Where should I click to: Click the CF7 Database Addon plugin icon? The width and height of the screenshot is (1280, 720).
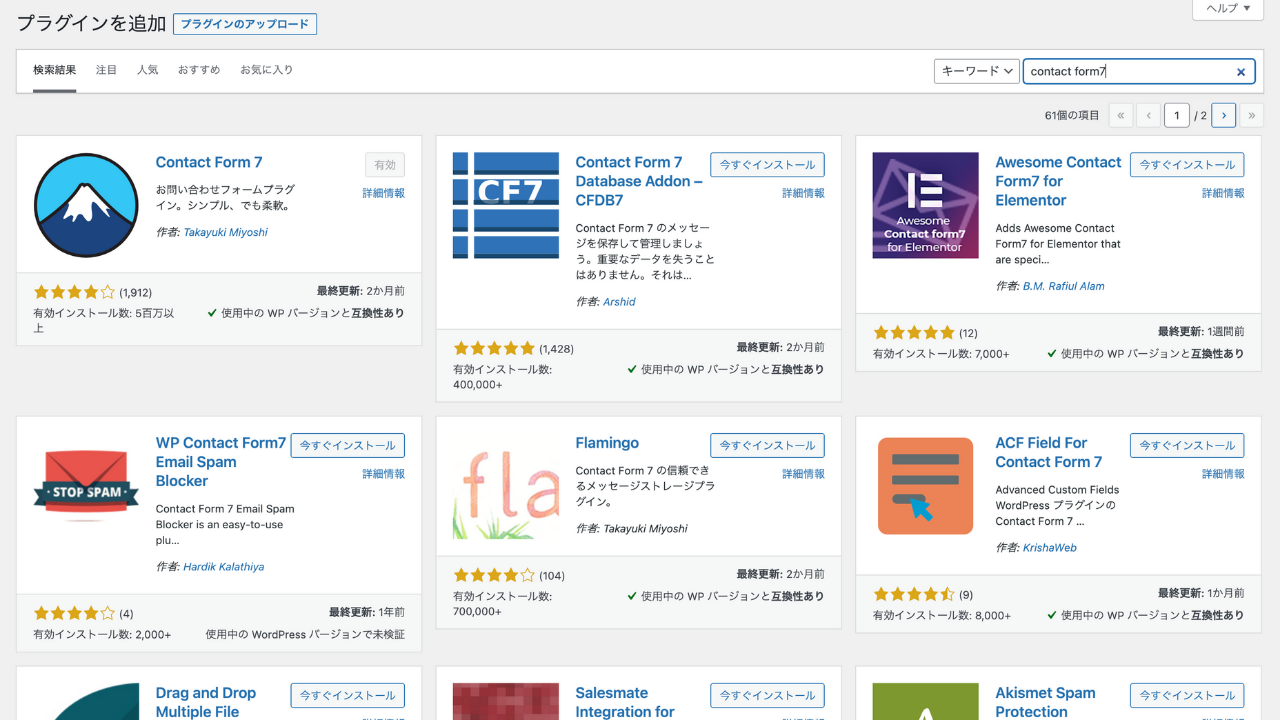[x=506, y=205]
